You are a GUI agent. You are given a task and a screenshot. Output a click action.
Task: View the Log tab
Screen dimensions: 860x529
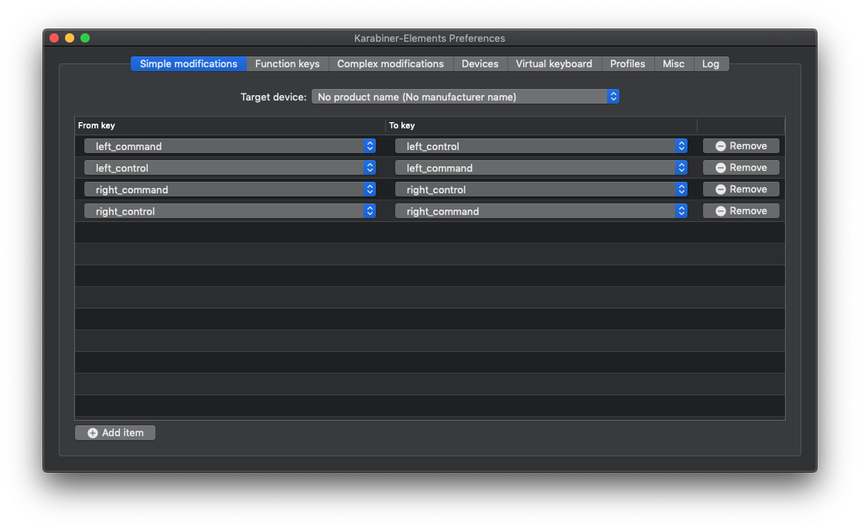tap(711, 64)
